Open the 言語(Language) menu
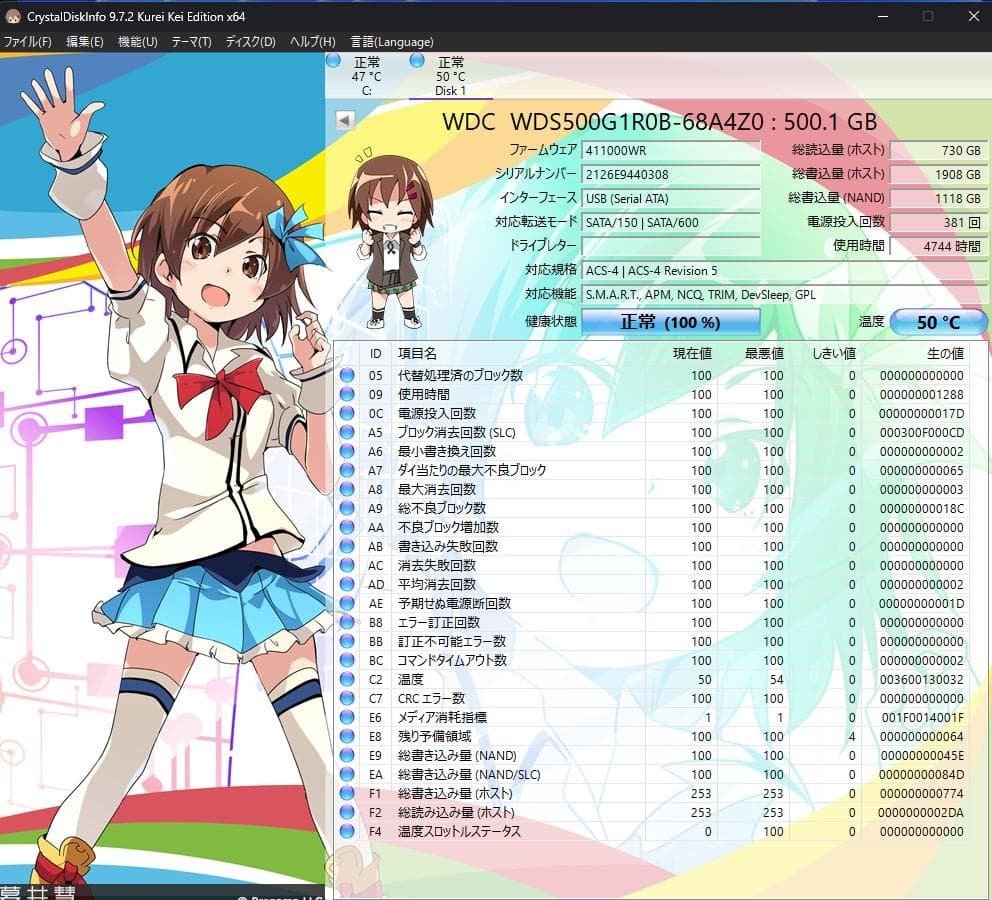Image resolution: width=992 pixels, height=900 pixels. tap(392, 42)
